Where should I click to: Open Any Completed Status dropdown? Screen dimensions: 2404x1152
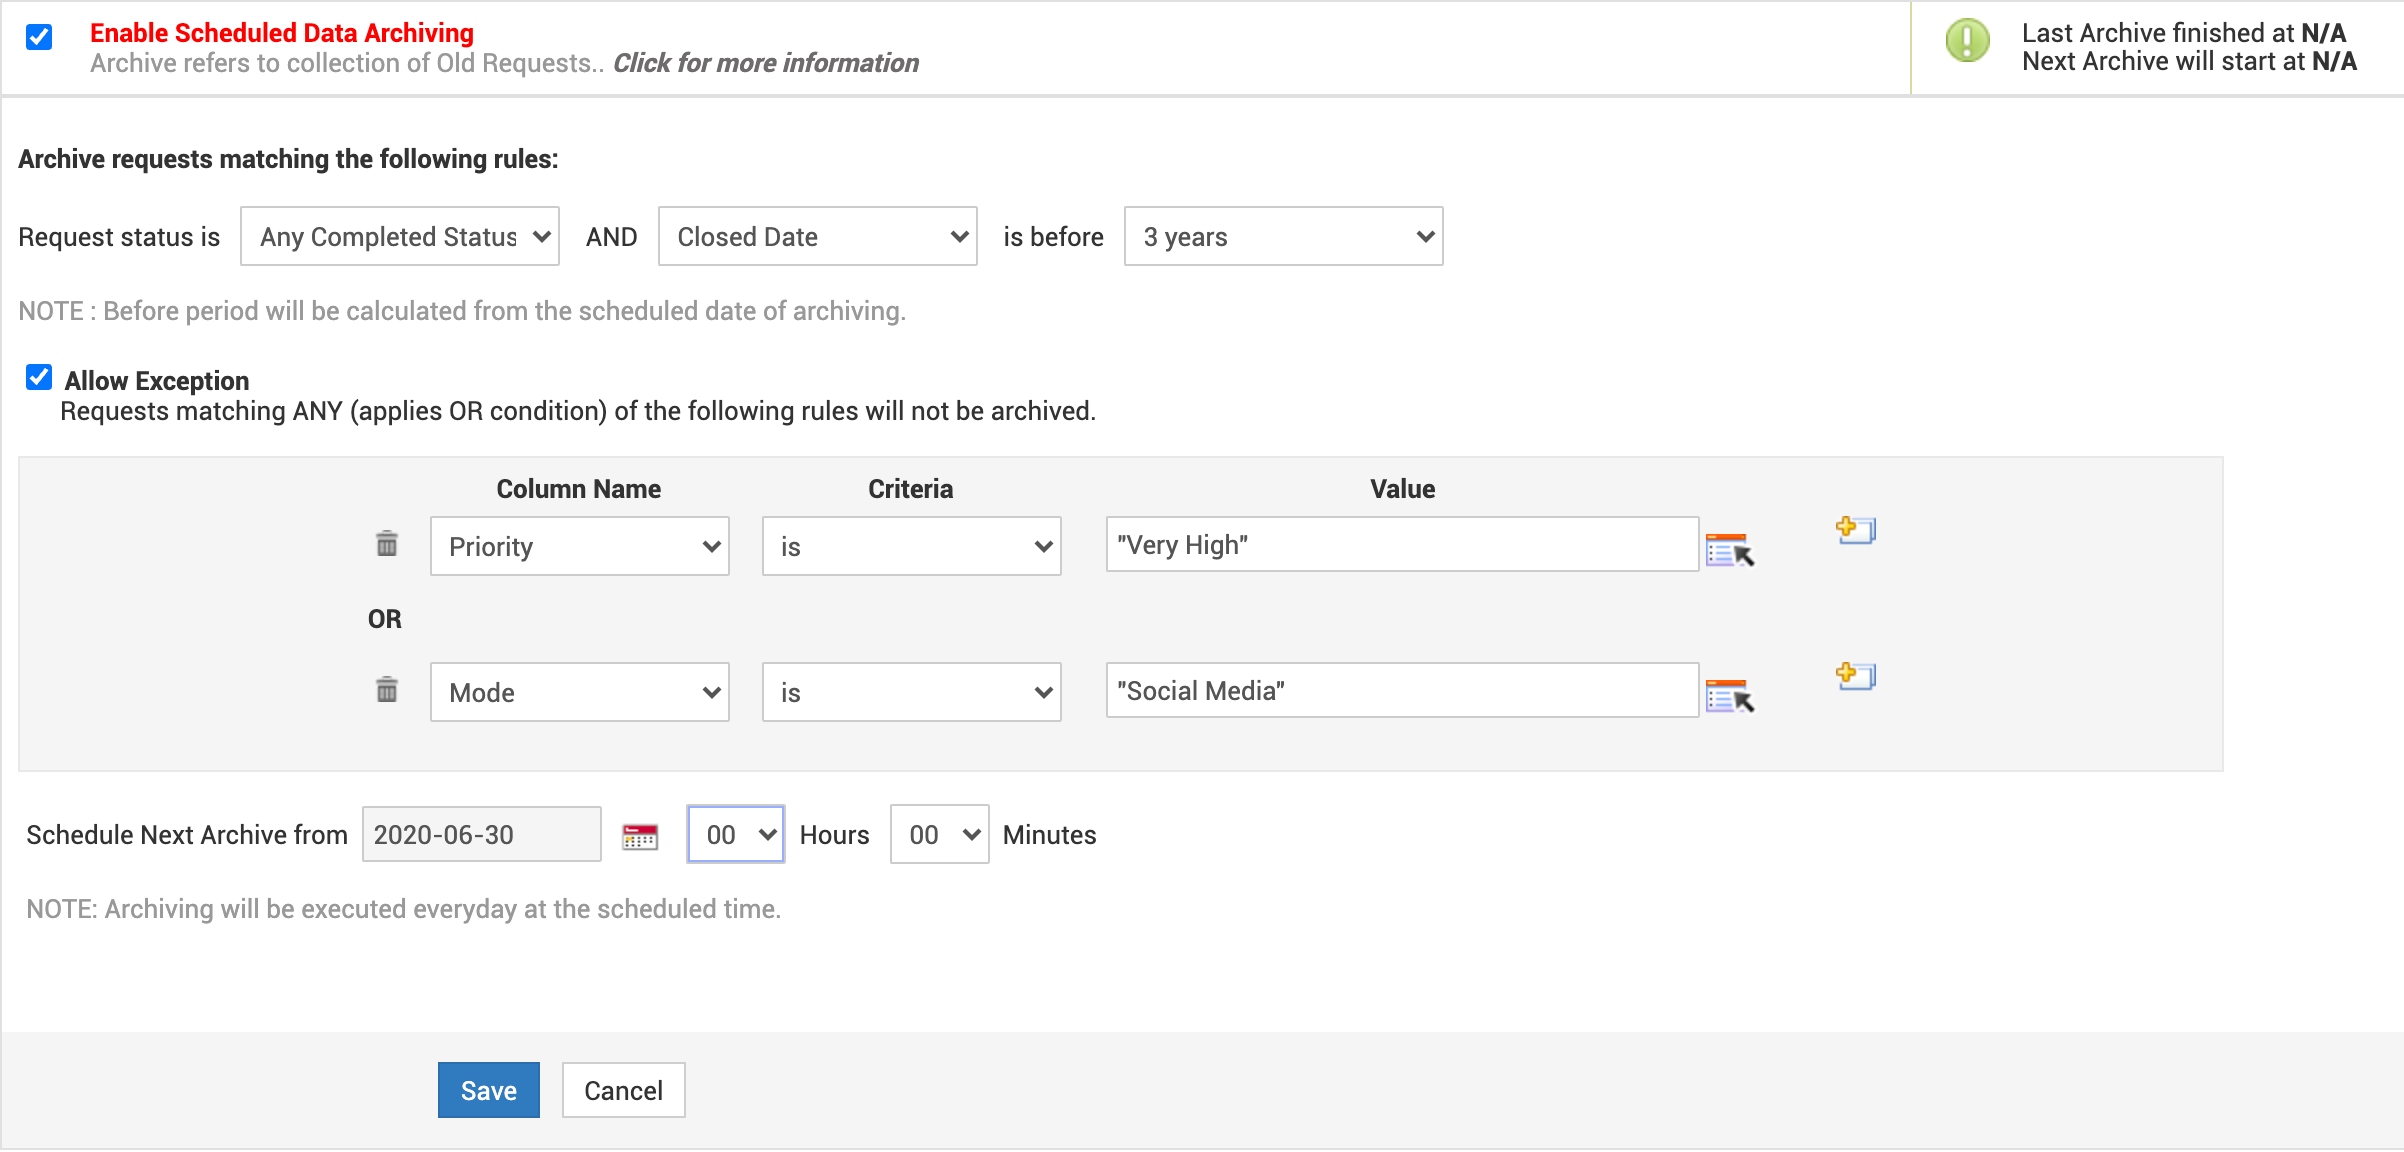pyautogui.click(x=400, y=237)
